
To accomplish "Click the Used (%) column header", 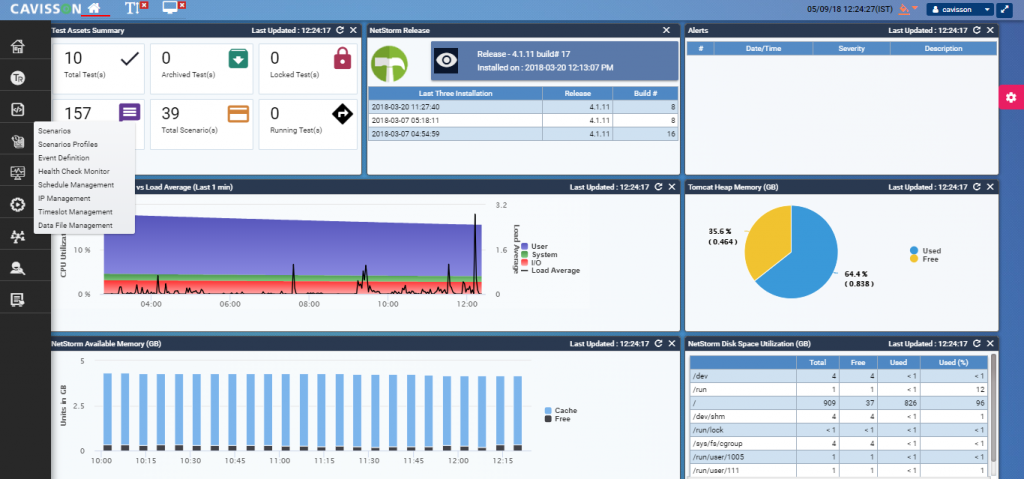I will click(954, 362).
